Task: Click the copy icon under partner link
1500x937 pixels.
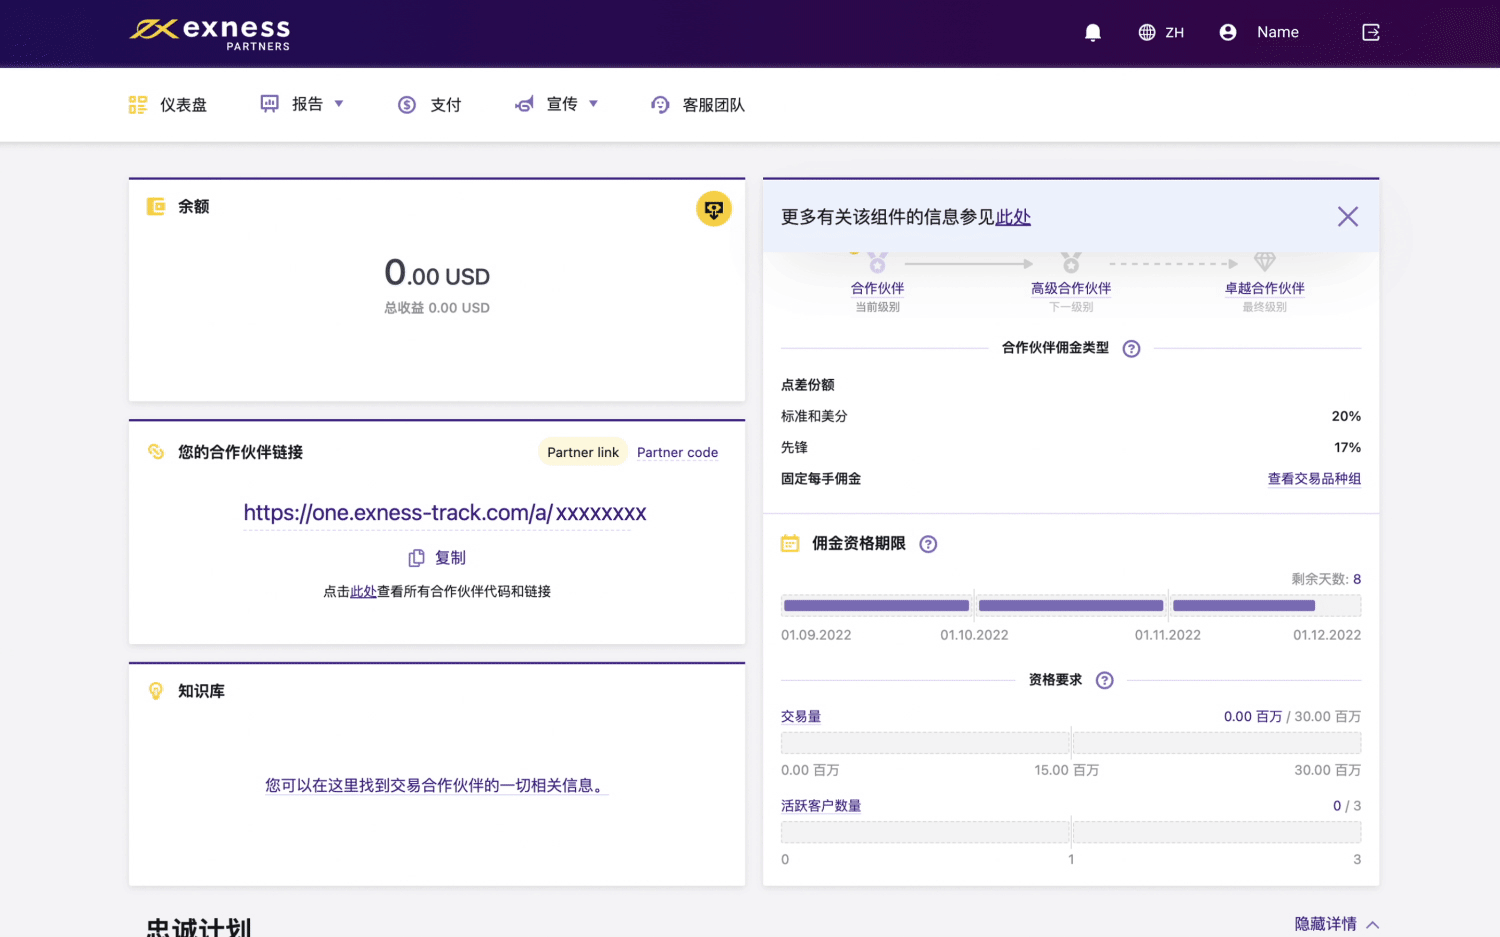Action: (417, 558)
